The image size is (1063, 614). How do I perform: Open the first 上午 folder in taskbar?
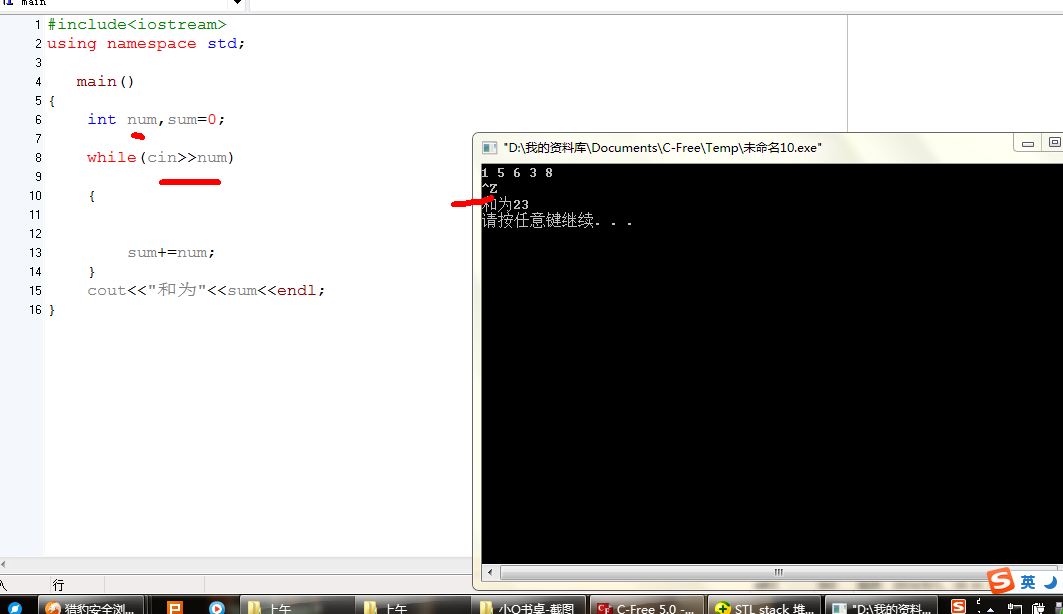[x=296, y=607]
